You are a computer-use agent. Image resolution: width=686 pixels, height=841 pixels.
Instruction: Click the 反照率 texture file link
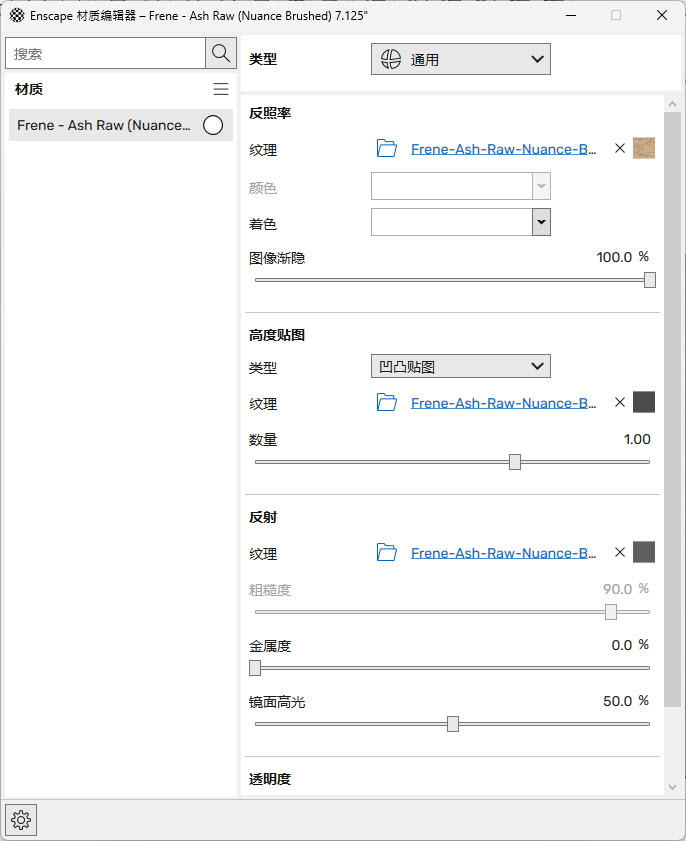[503, 149]
